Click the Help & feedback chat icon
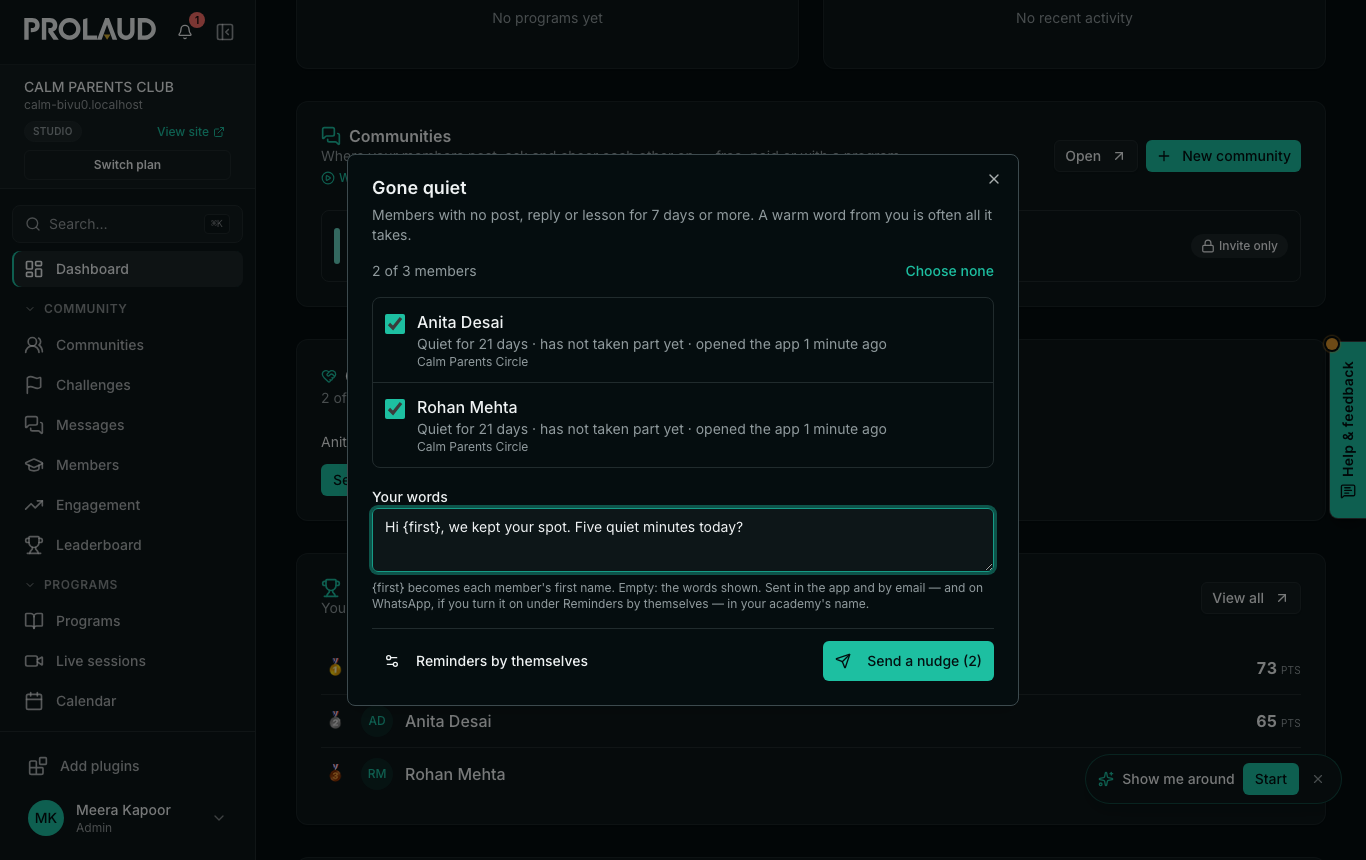The height and width of the screenshot is (860, 1366). 1348,491
